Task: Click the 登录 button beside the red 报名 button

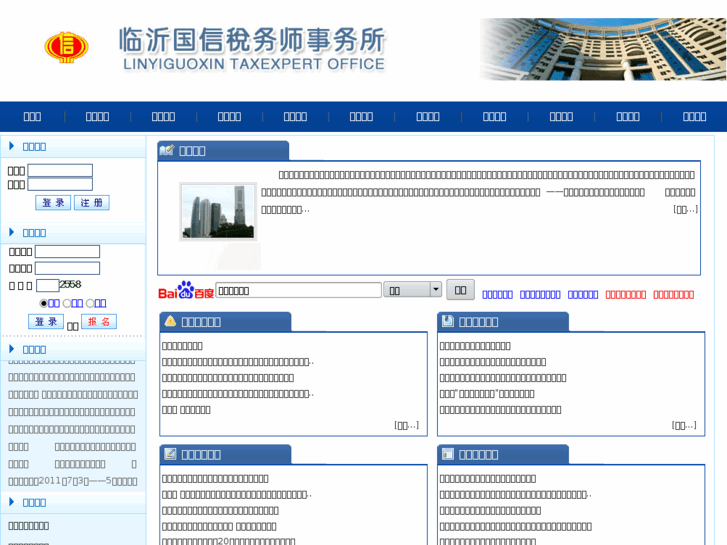Action: [46, 321]
